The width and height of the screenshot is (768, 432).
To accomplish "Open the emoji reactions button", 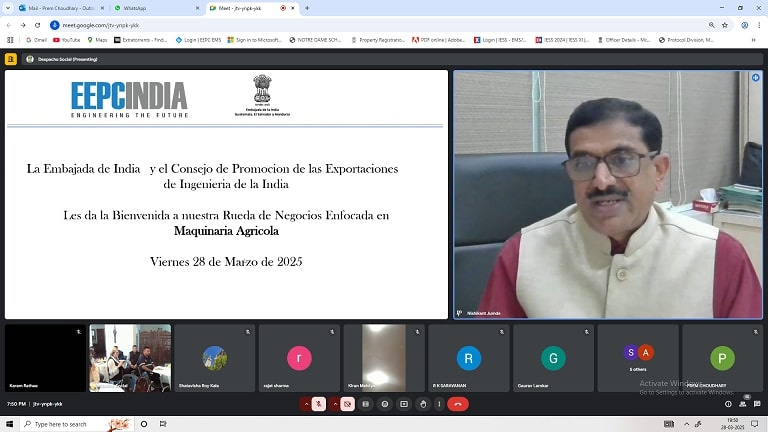I will click(x=385, y=404).
